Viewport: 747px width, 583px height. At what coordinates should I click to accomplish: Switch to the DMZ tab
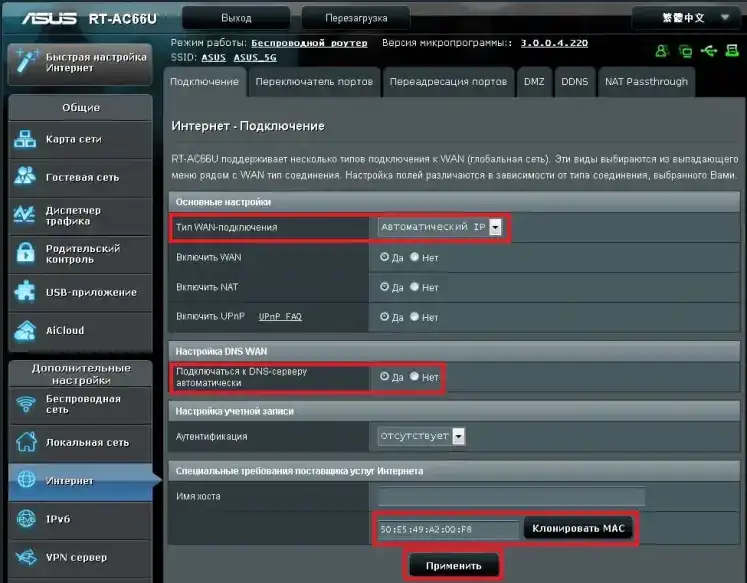tap(534, 82)
